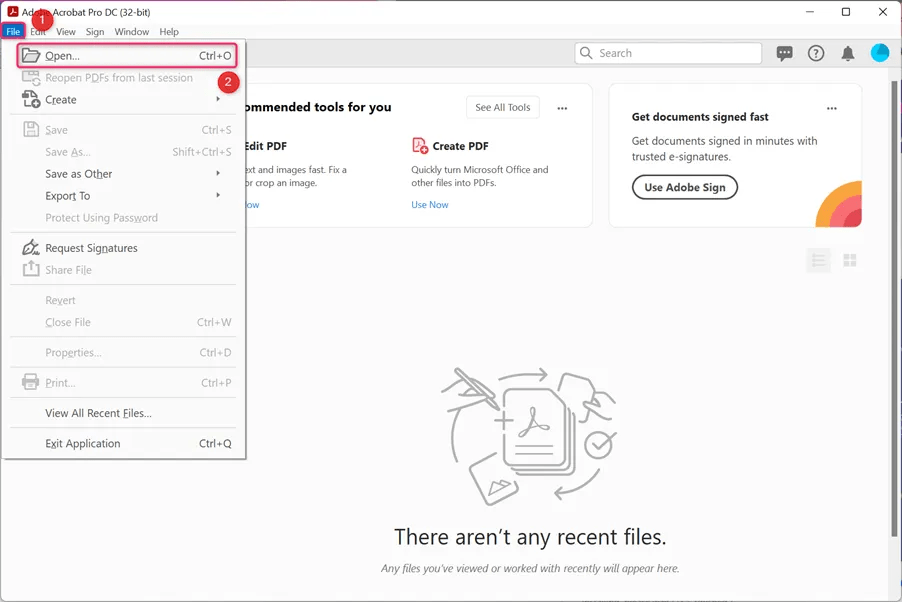This screenshot has width=902, height=602.
Task: Open the View menu
Action: point(66,32)
